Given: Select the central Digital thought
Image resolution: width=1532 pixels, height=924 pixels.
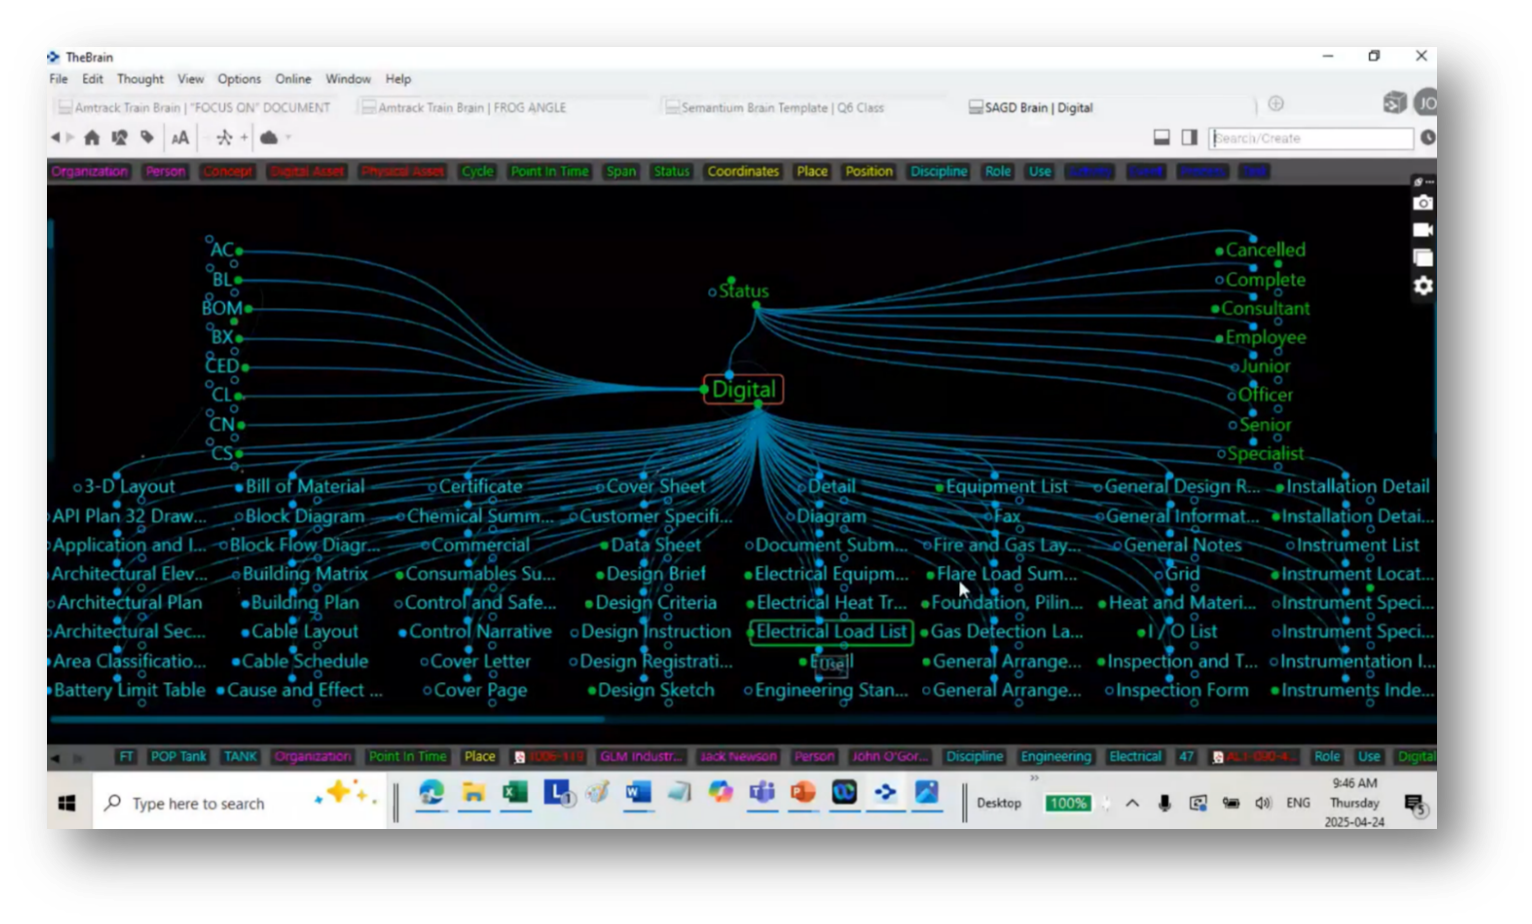Looking at the screenshot, I should tap(743, 389).
